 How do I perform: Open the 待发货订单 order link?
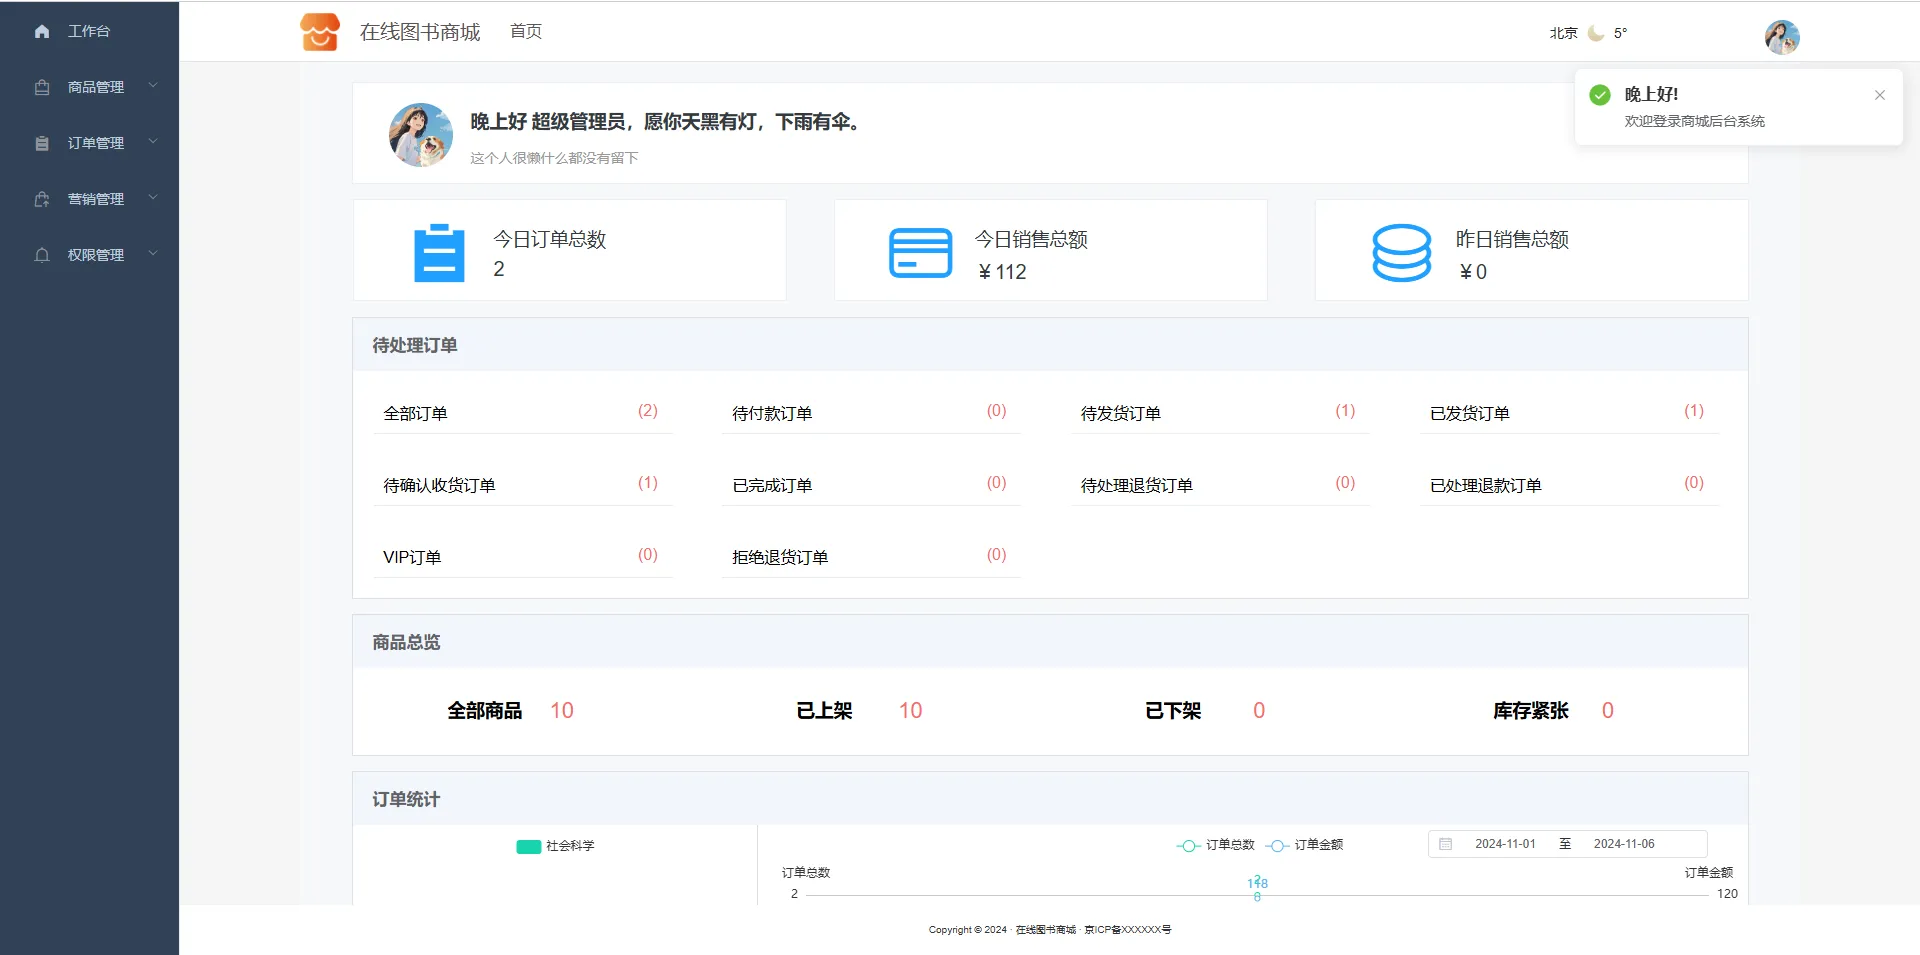[x=1120, y=414]
